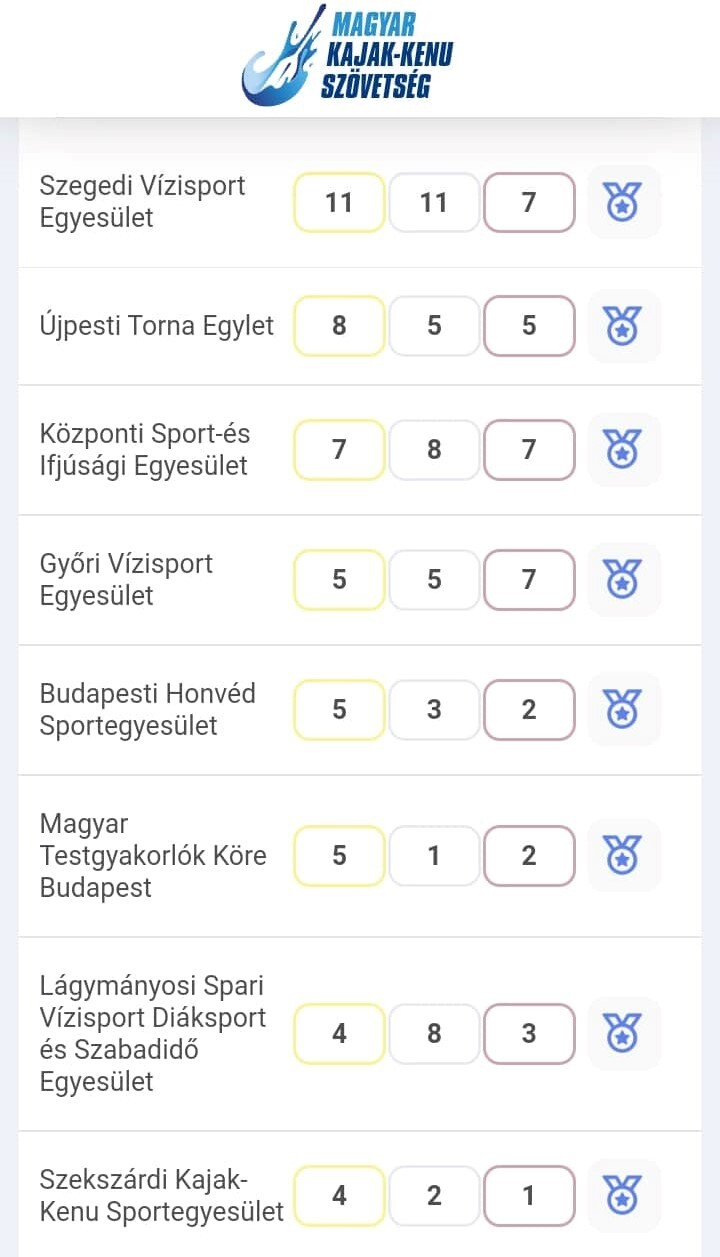
Task: Click the medal icon for Újpesti Torna Egylet
Action: pyautogui.click(x=623, y=326)
